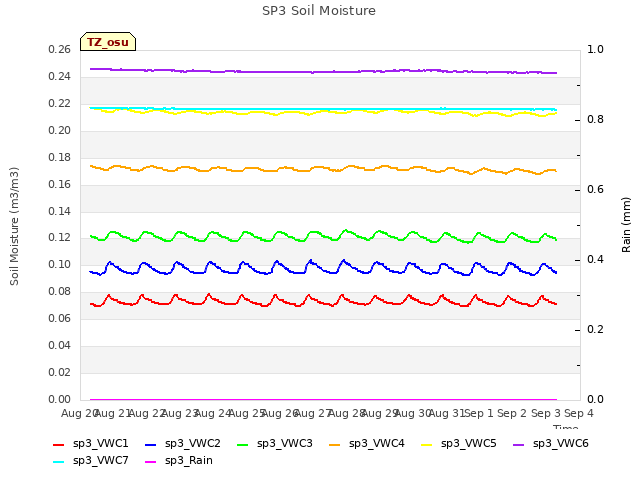Click the blue sp3_VWC2 legend swatch
The image size is (640, 480).
151,445
